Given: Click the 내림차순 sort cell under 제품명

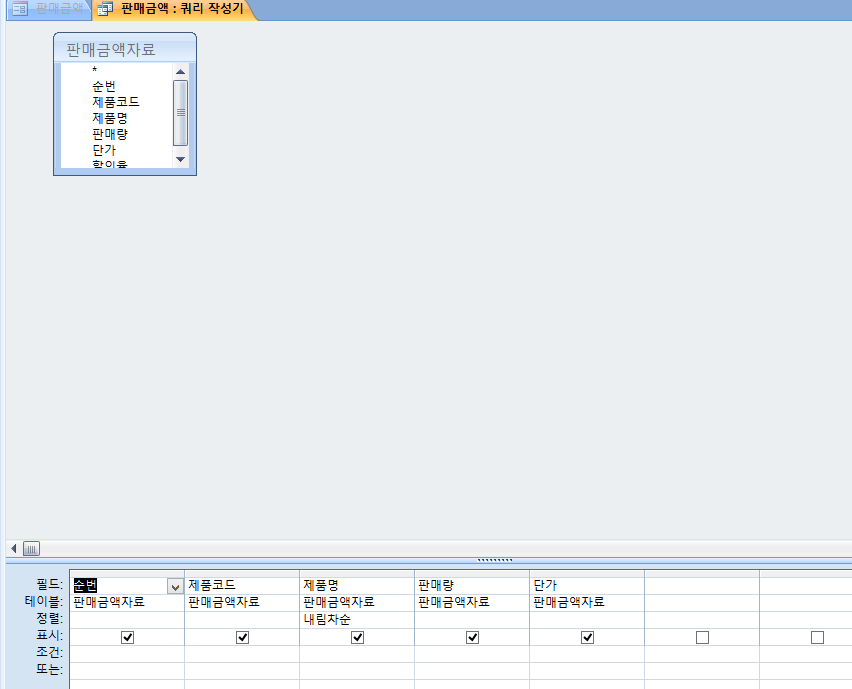Looking at the screenshot, I should click(x=356, y=619).
